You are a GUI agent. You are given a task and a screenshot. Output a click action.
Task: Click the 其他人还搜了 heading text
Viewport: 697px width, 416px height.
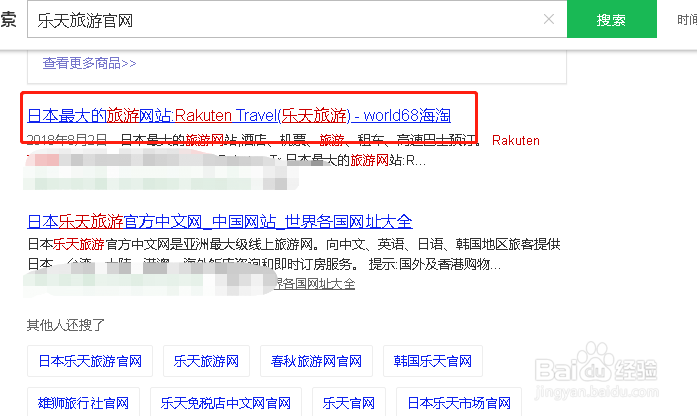coord(66,325)
